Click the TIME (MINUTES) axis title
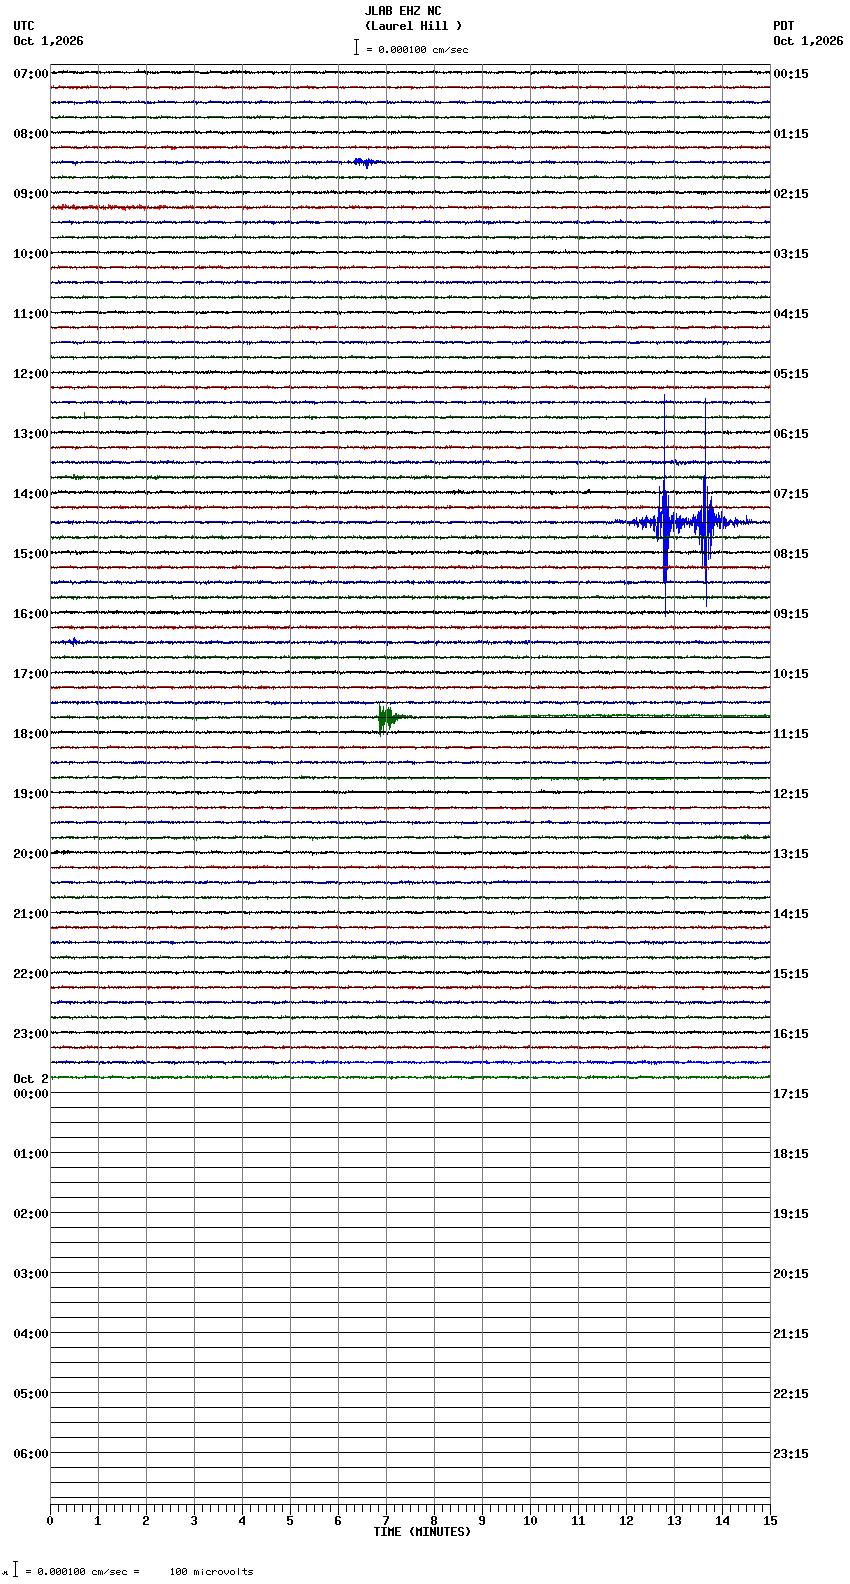 click(x=422, y=1532)
